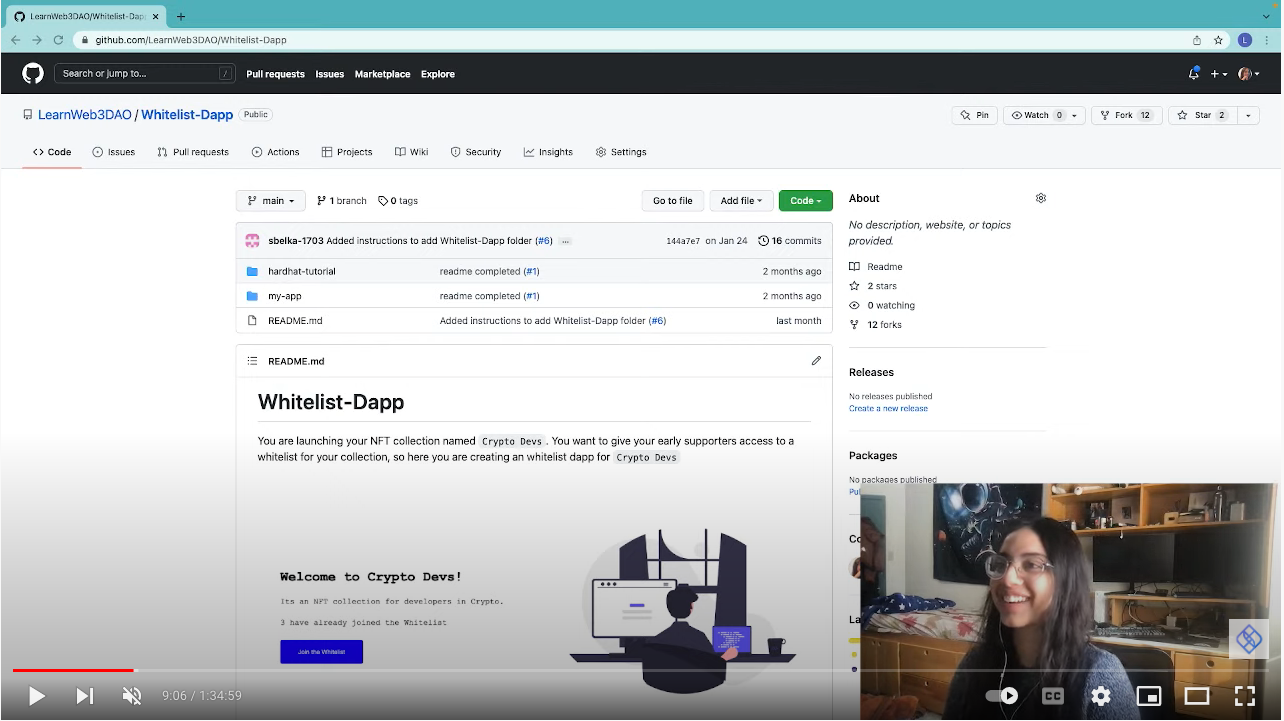Open the notifications bell icon

[x=1193, y=74]
